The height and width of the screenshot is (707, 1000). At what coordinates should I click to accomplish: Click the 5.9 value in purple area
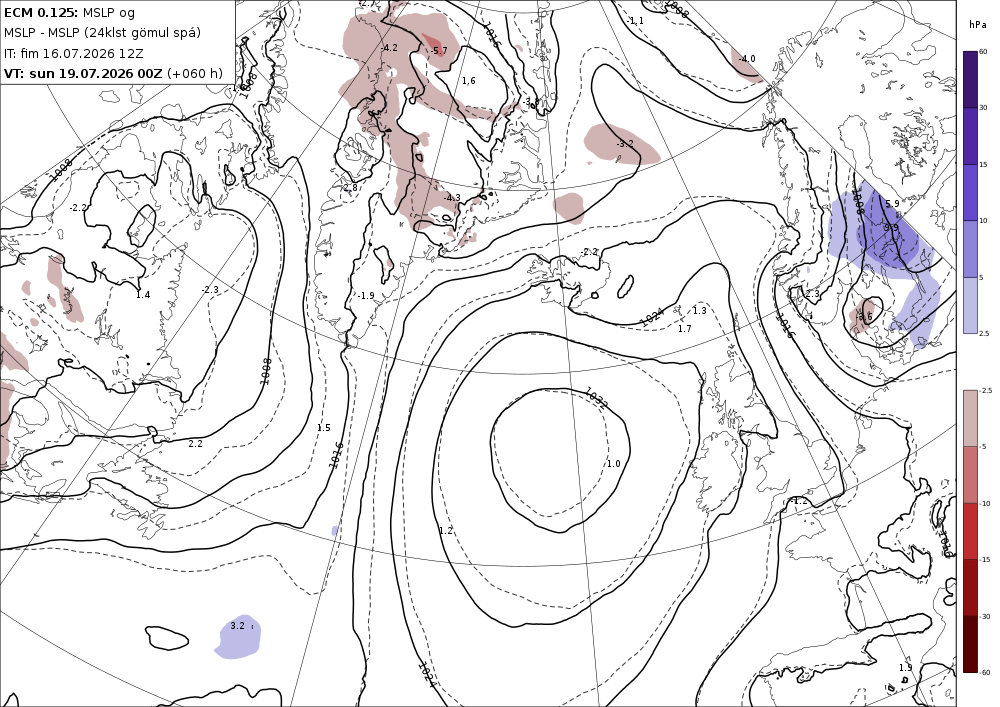pyautogui.click(x=892, y=203)
